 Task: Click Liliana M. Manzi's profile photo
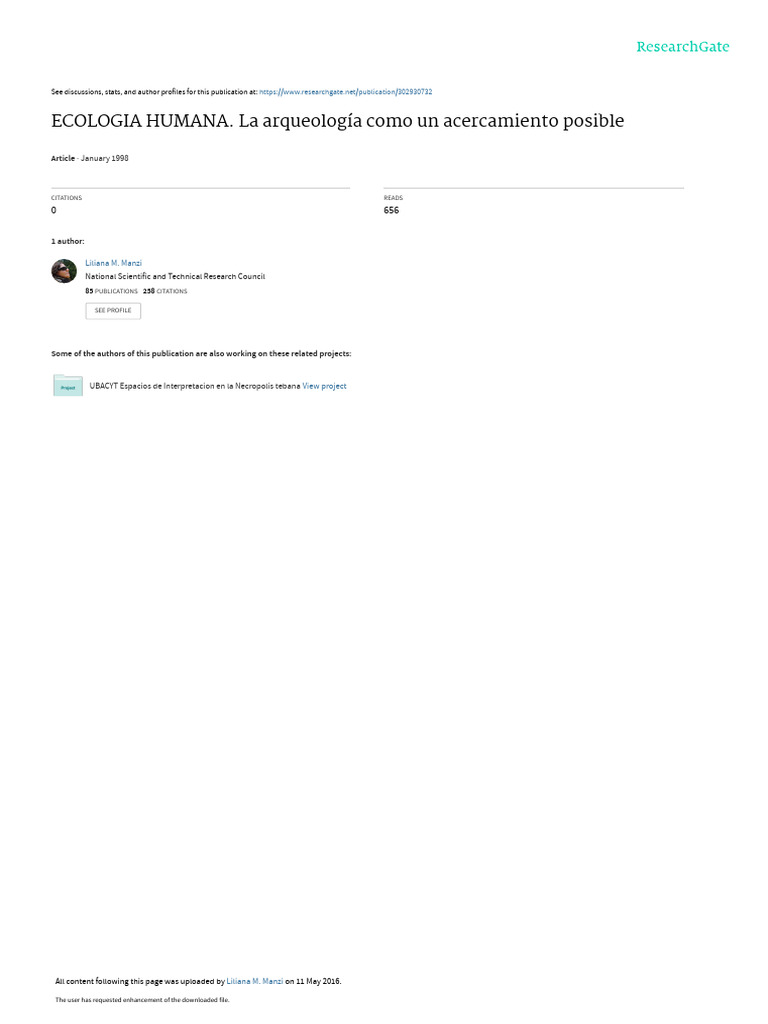coord(64,271)
